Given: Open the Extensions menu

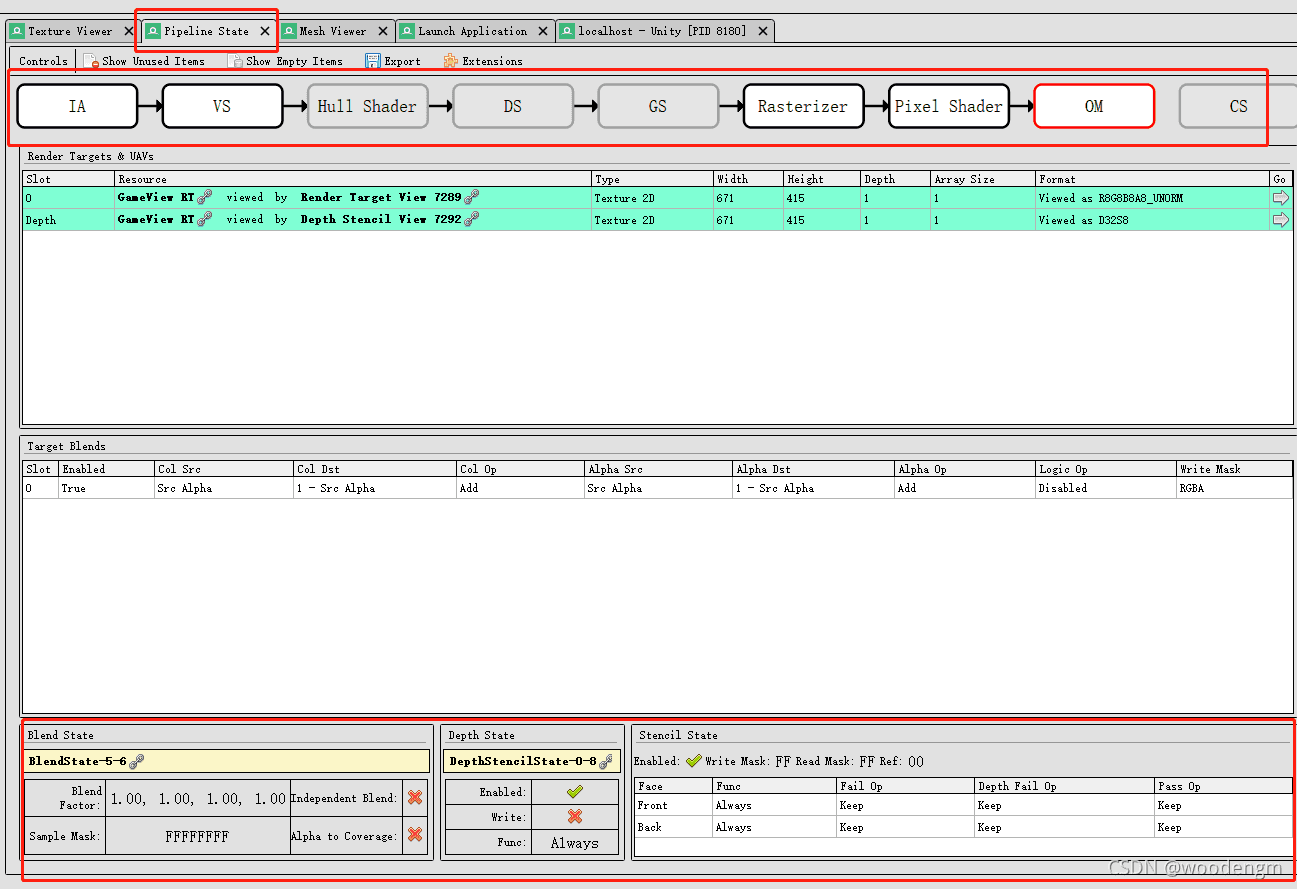Looking at the screenshot, I should [x=483, y=61].
